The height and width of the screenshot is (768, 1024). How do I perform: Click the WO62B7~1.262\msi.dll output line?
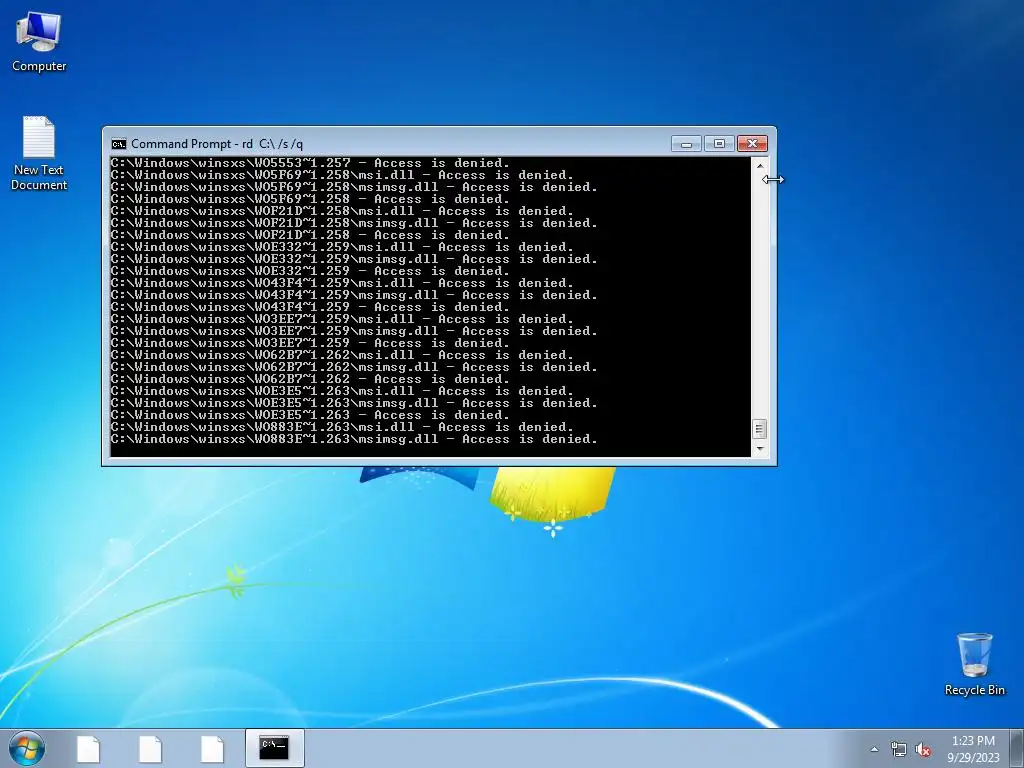342,355
